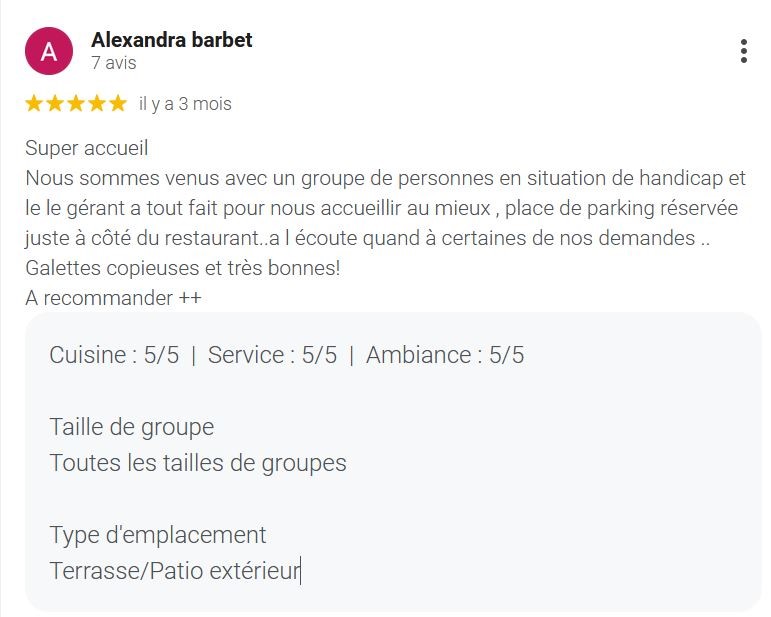Click the pink "A" profile avatar

(x=49, y=51)
